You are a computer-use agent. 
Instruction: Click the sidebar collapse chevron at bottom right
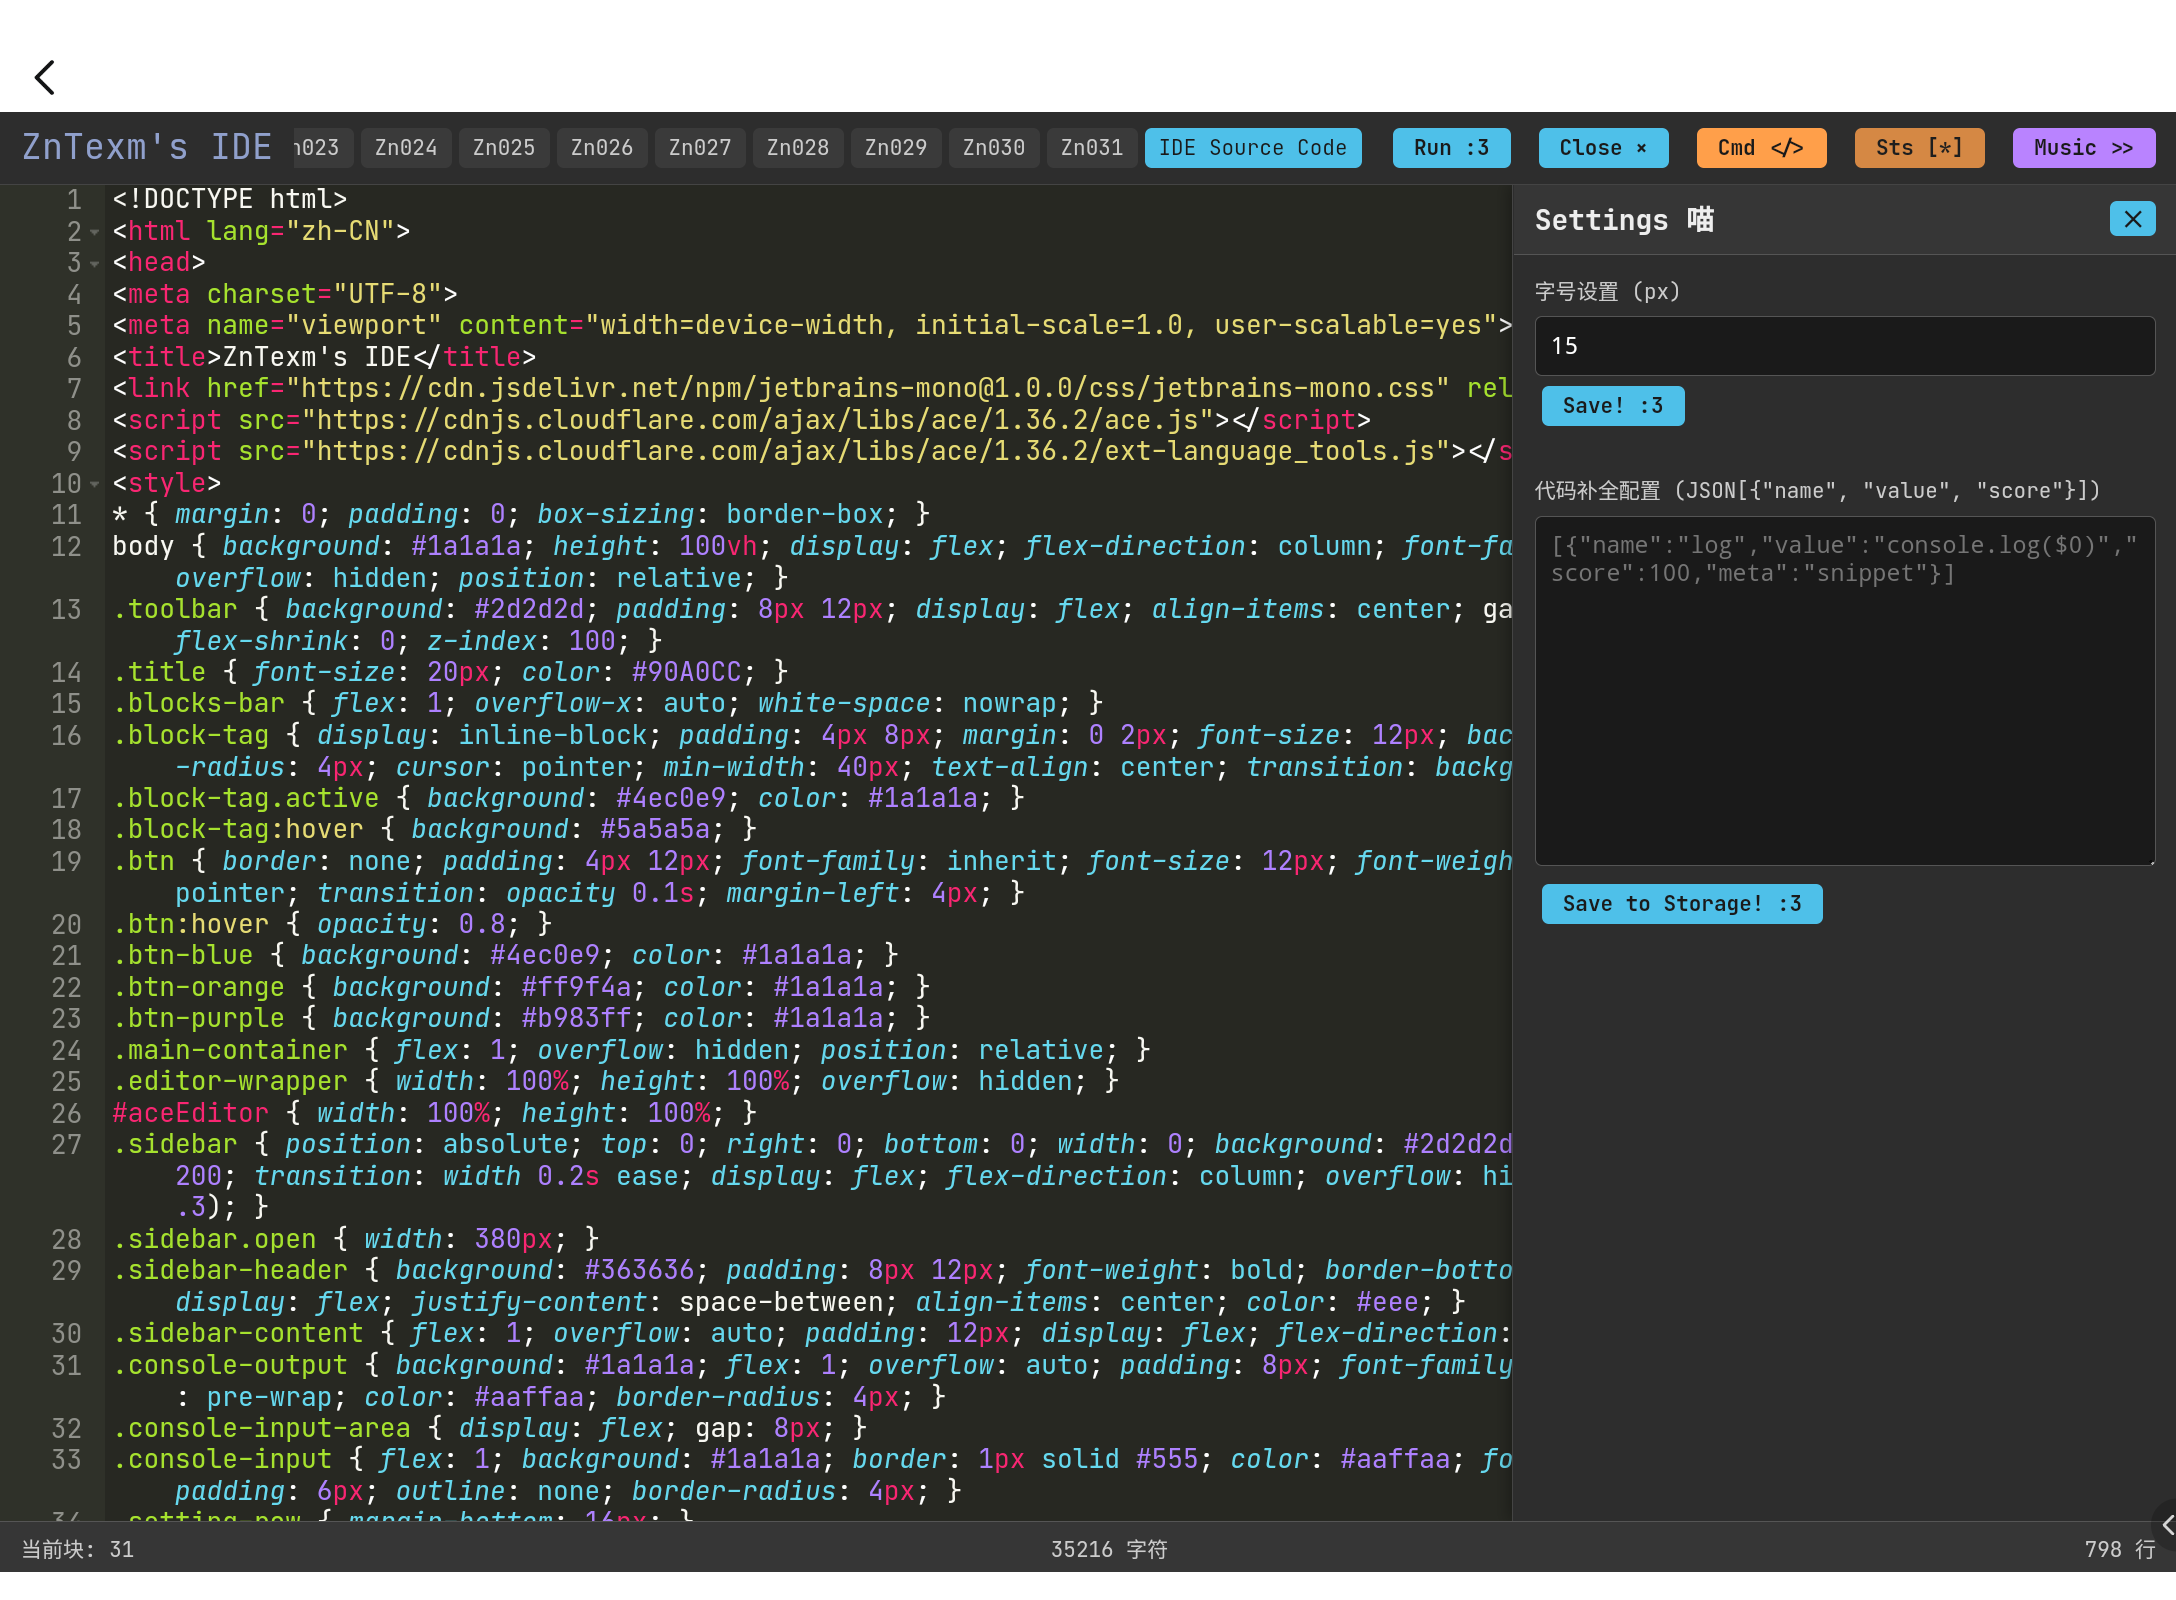2166,1525
